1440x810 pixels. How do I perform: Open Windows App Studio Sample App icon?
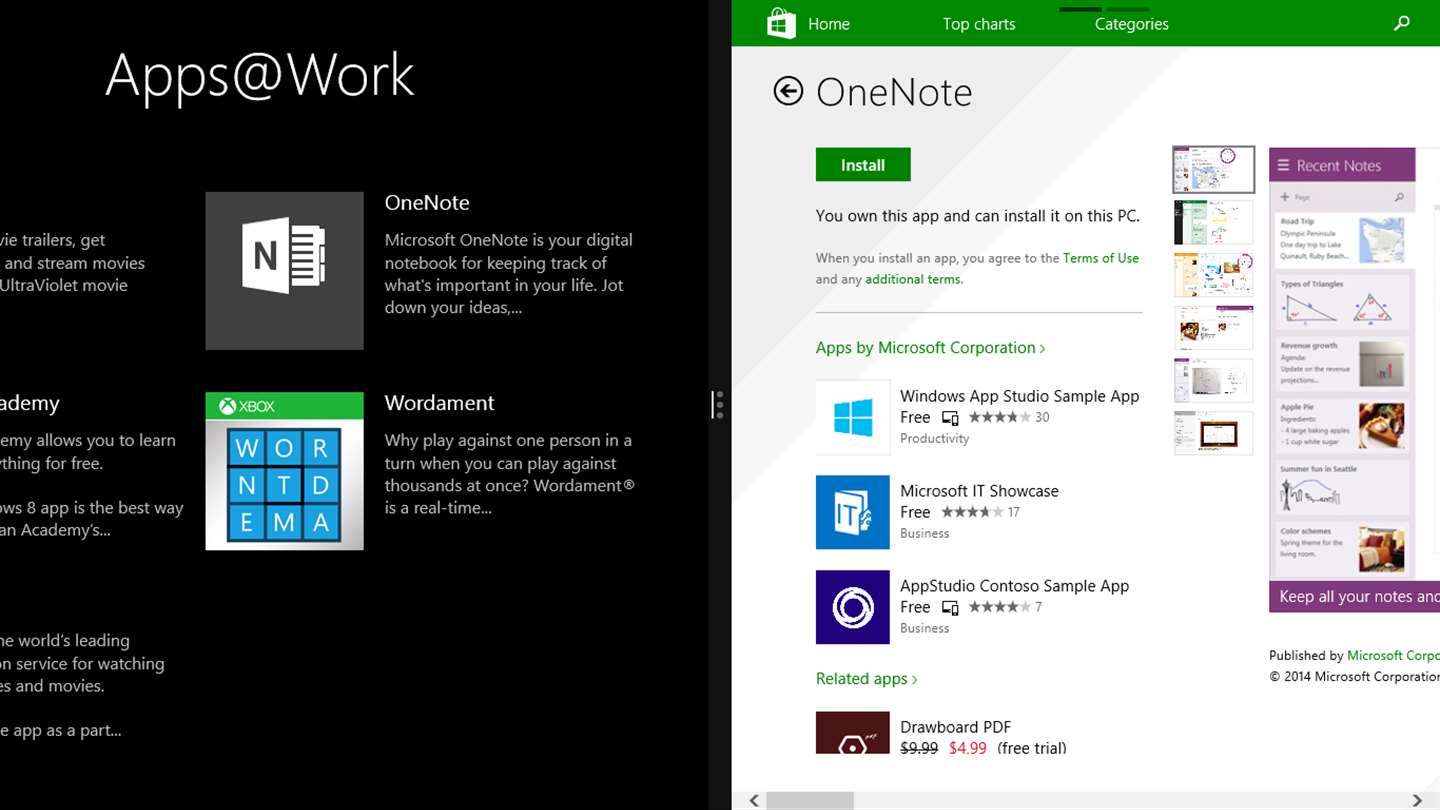(x=852, y=417)
